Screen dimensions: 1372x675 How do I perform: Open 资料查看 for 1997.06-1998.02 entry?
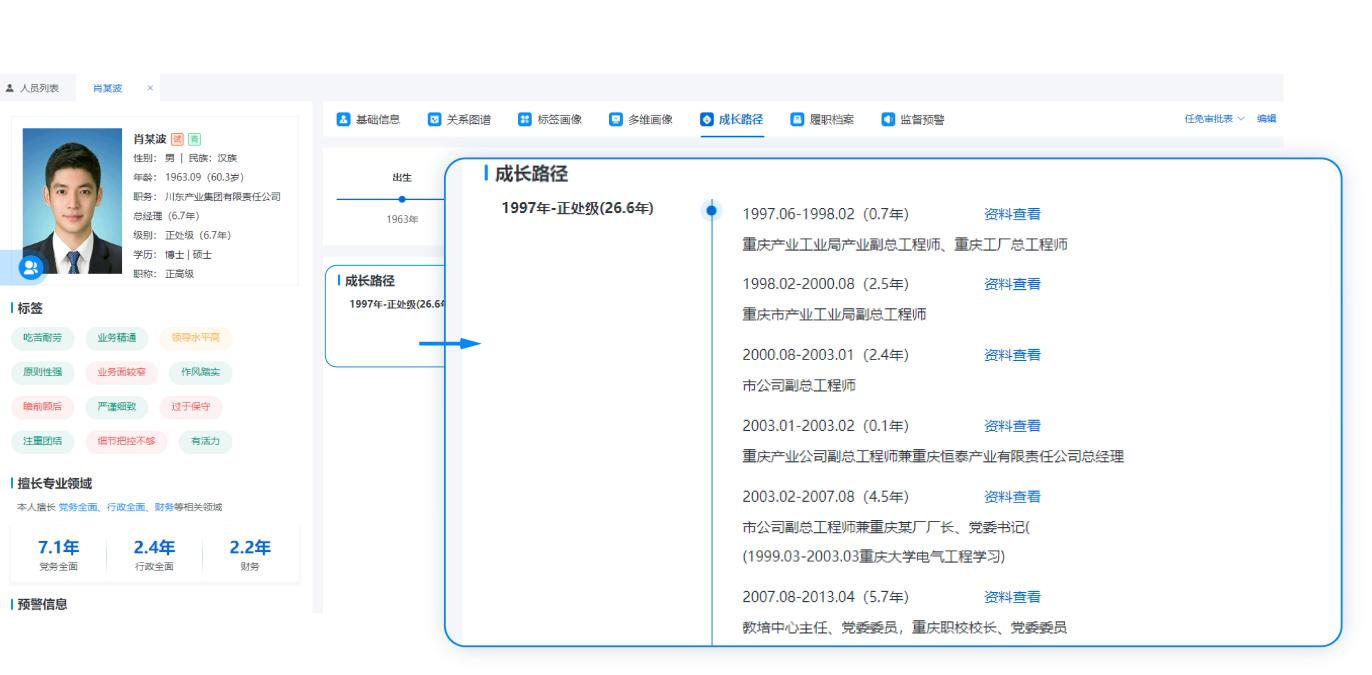1012,214
